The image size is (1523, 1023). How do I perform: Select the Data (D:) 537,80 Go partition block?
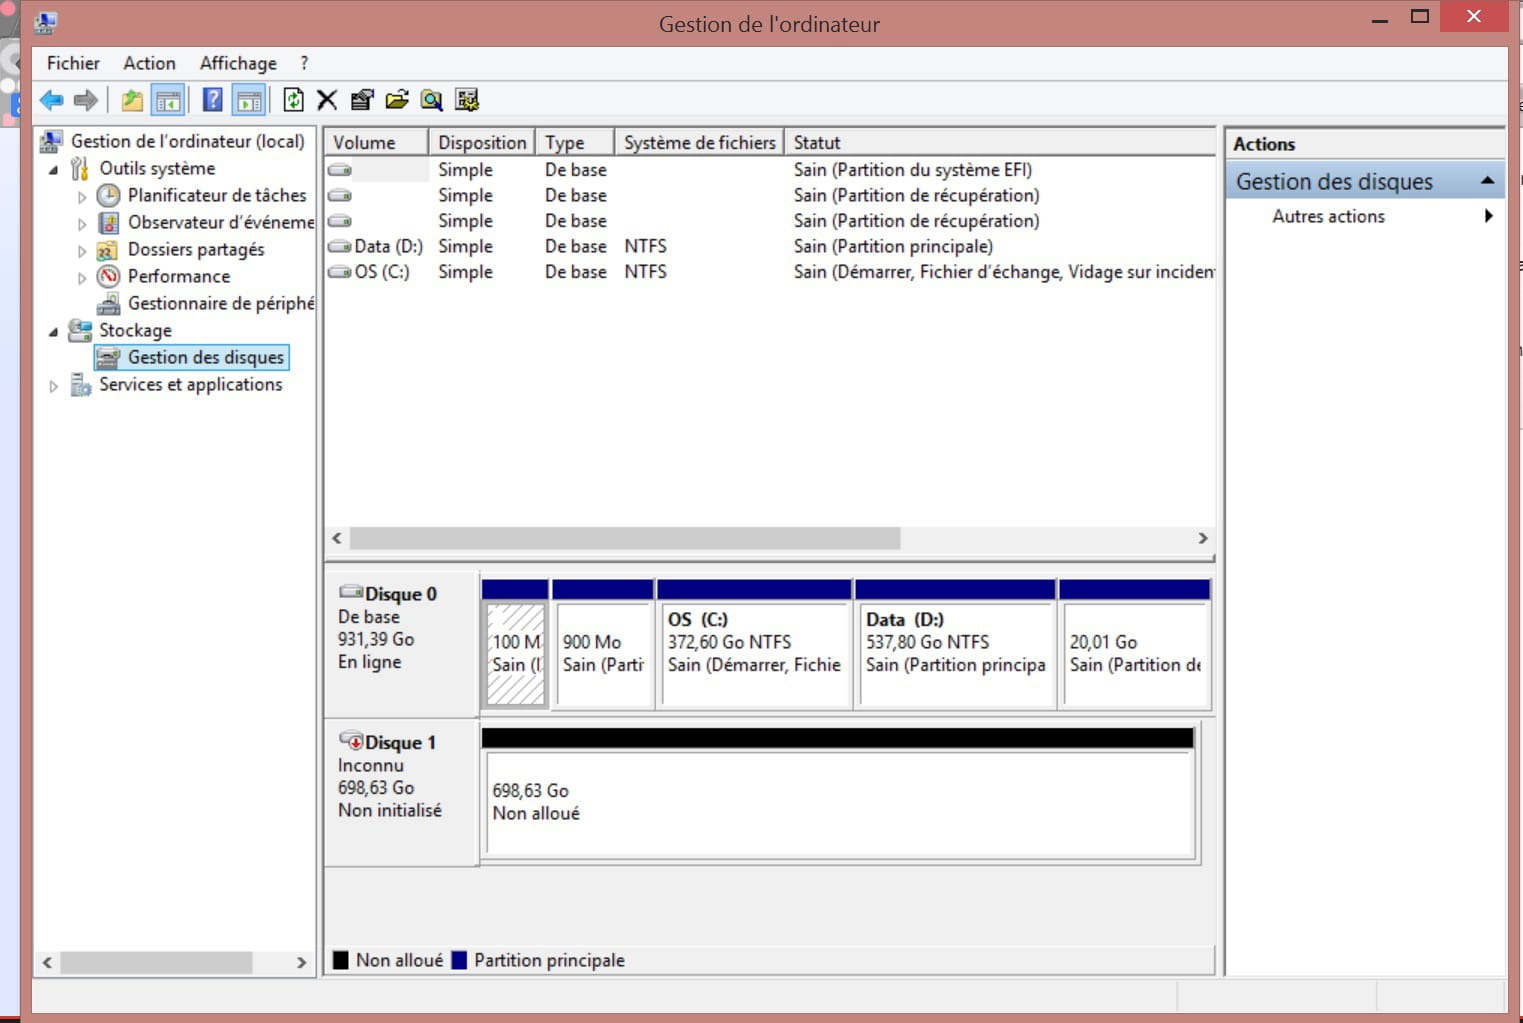click(x=956, y=645)
